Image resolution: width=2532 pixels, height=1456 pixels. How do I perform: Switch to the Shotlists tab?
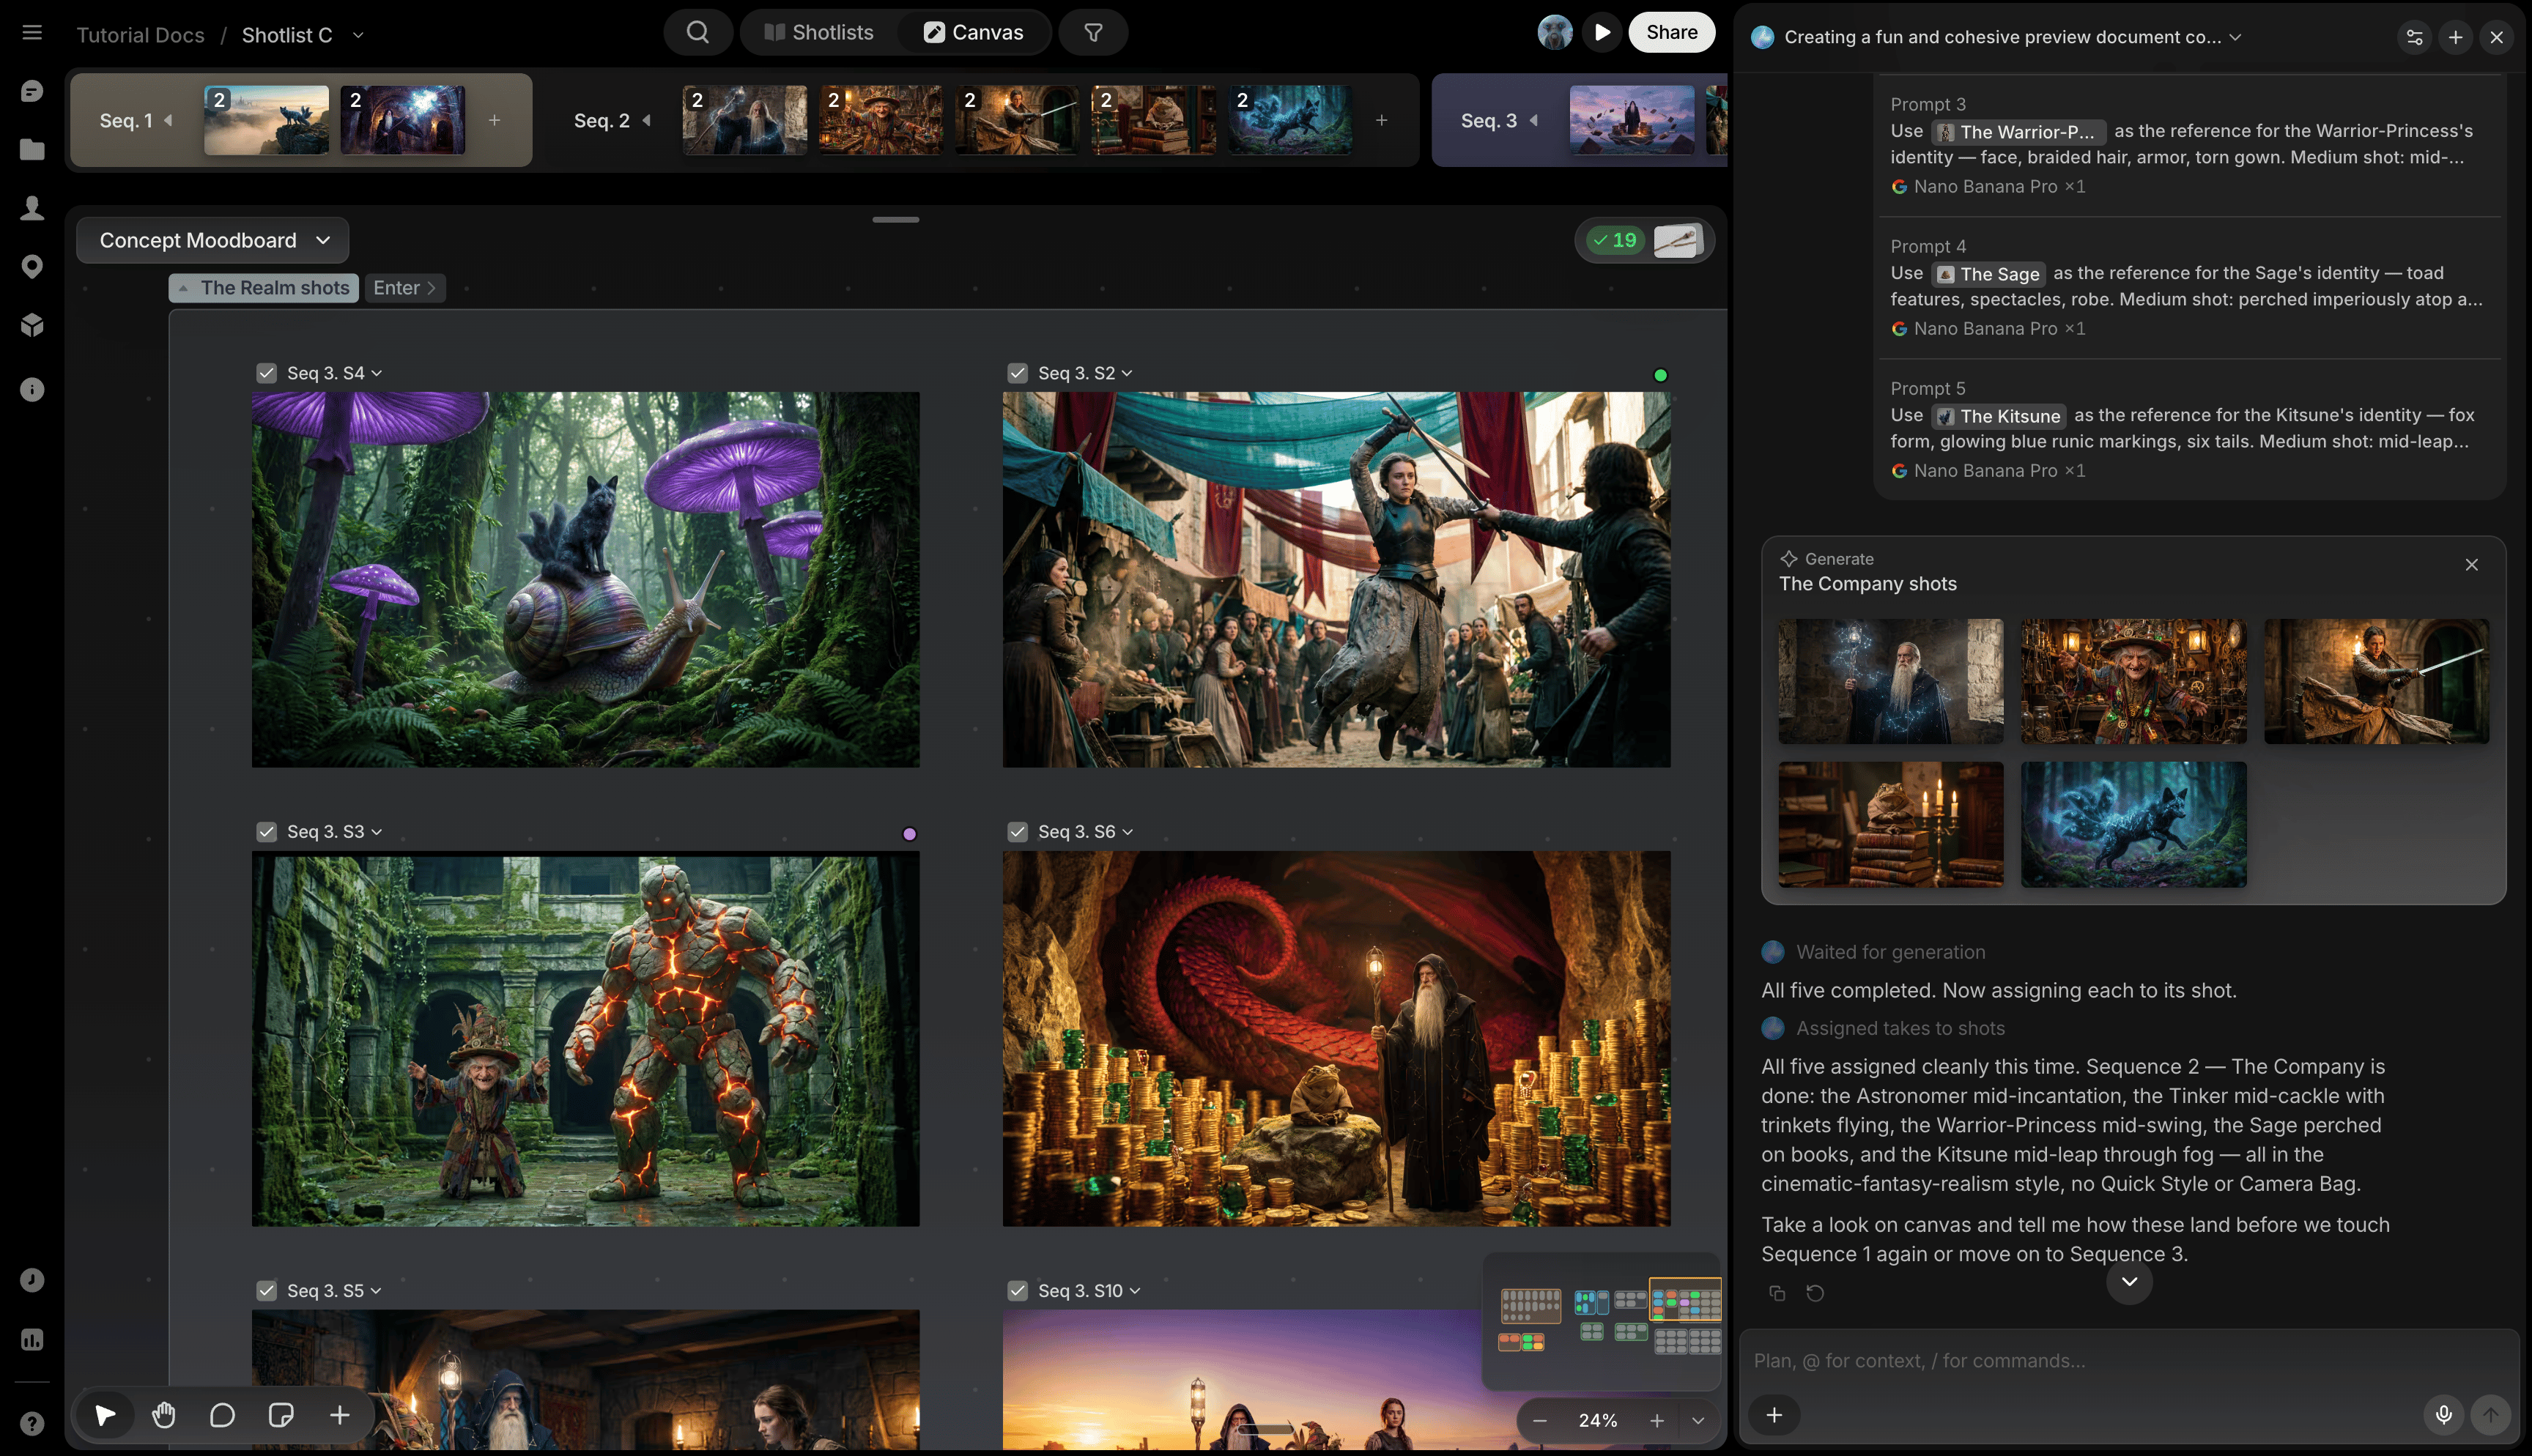tap(819, 33)
